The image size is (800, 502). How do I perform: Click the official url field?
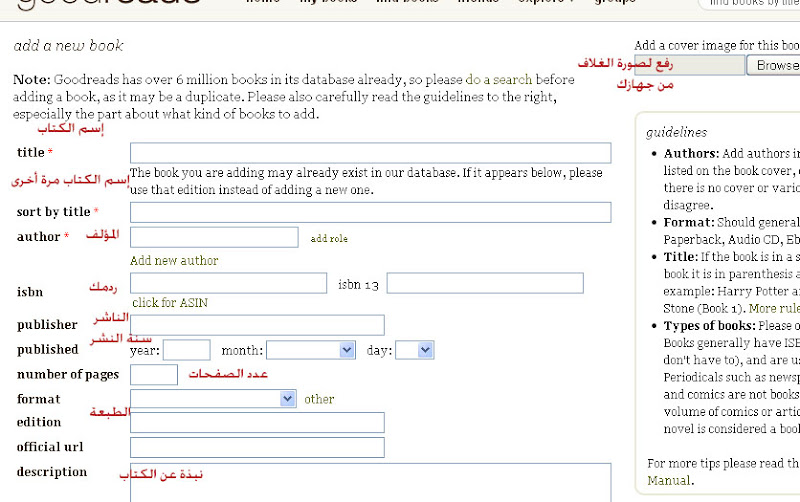coord(257,447)
